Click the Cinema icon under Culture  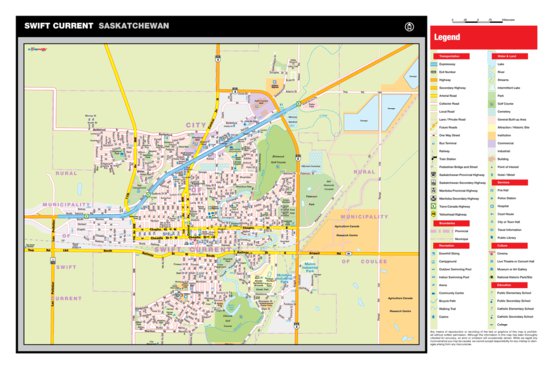click(x=492, y=253)
